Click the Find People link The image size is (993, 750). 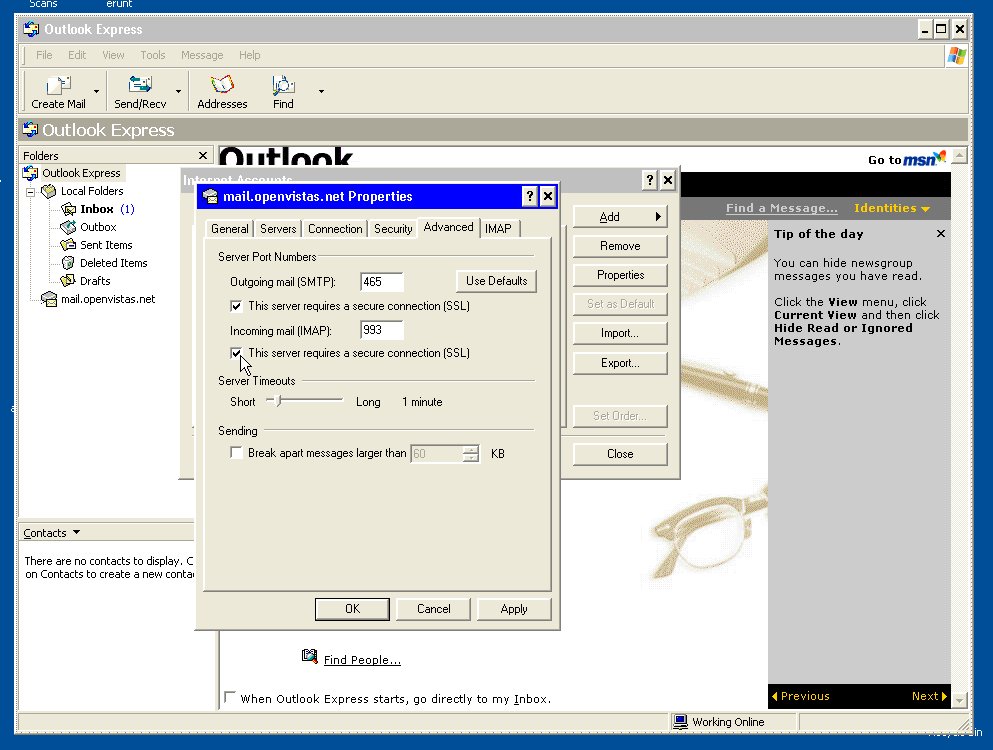[x=362, y=660]
